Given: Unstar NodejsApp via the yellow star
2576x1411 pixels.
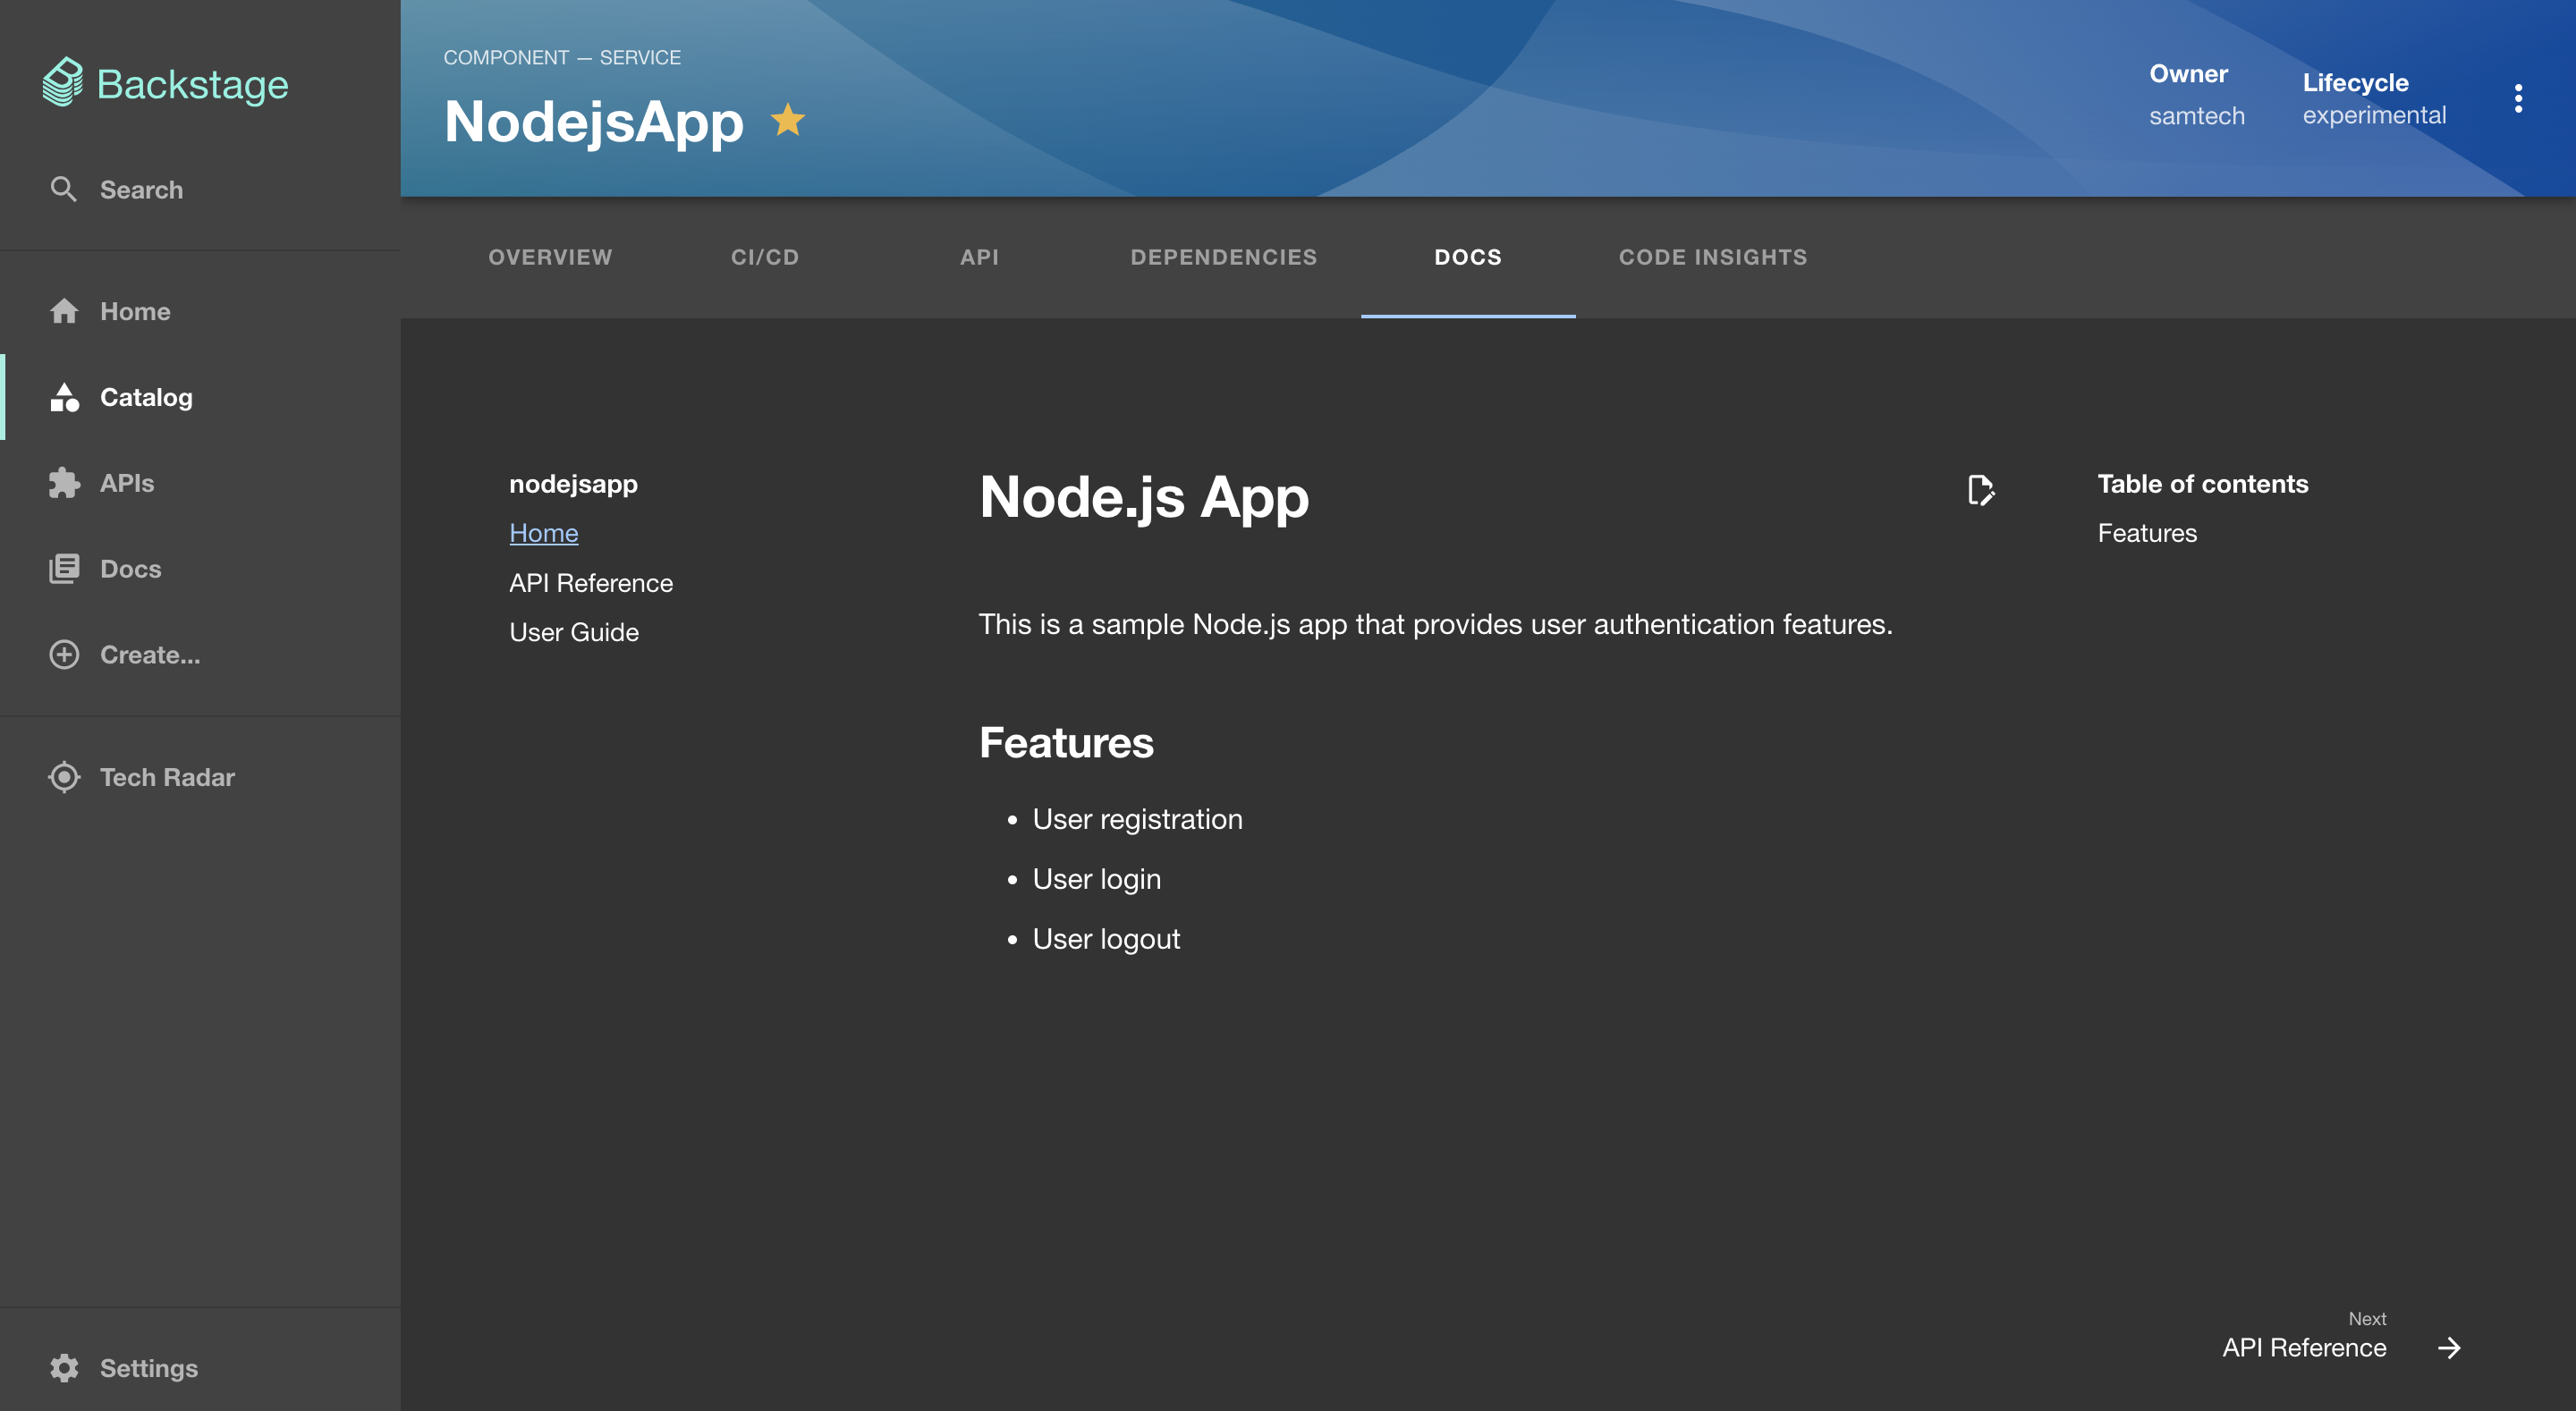Looking at the screenshot, I should tap(788, 120).
